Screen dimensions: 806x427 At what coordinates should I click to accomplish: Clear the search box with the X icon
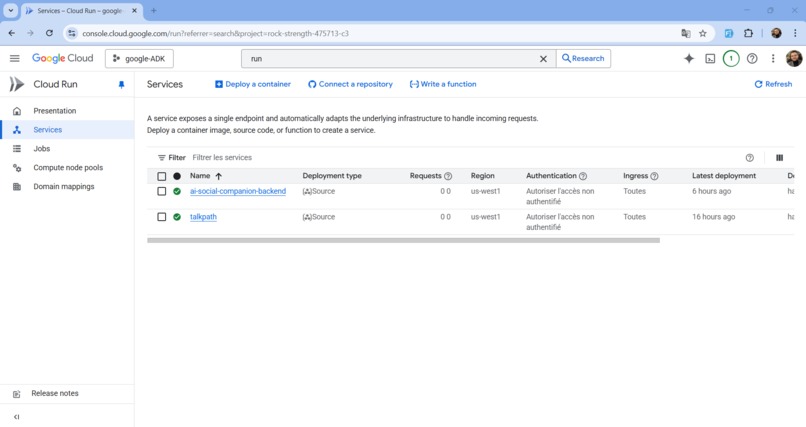pyautogui.click(x=543, y=59)
